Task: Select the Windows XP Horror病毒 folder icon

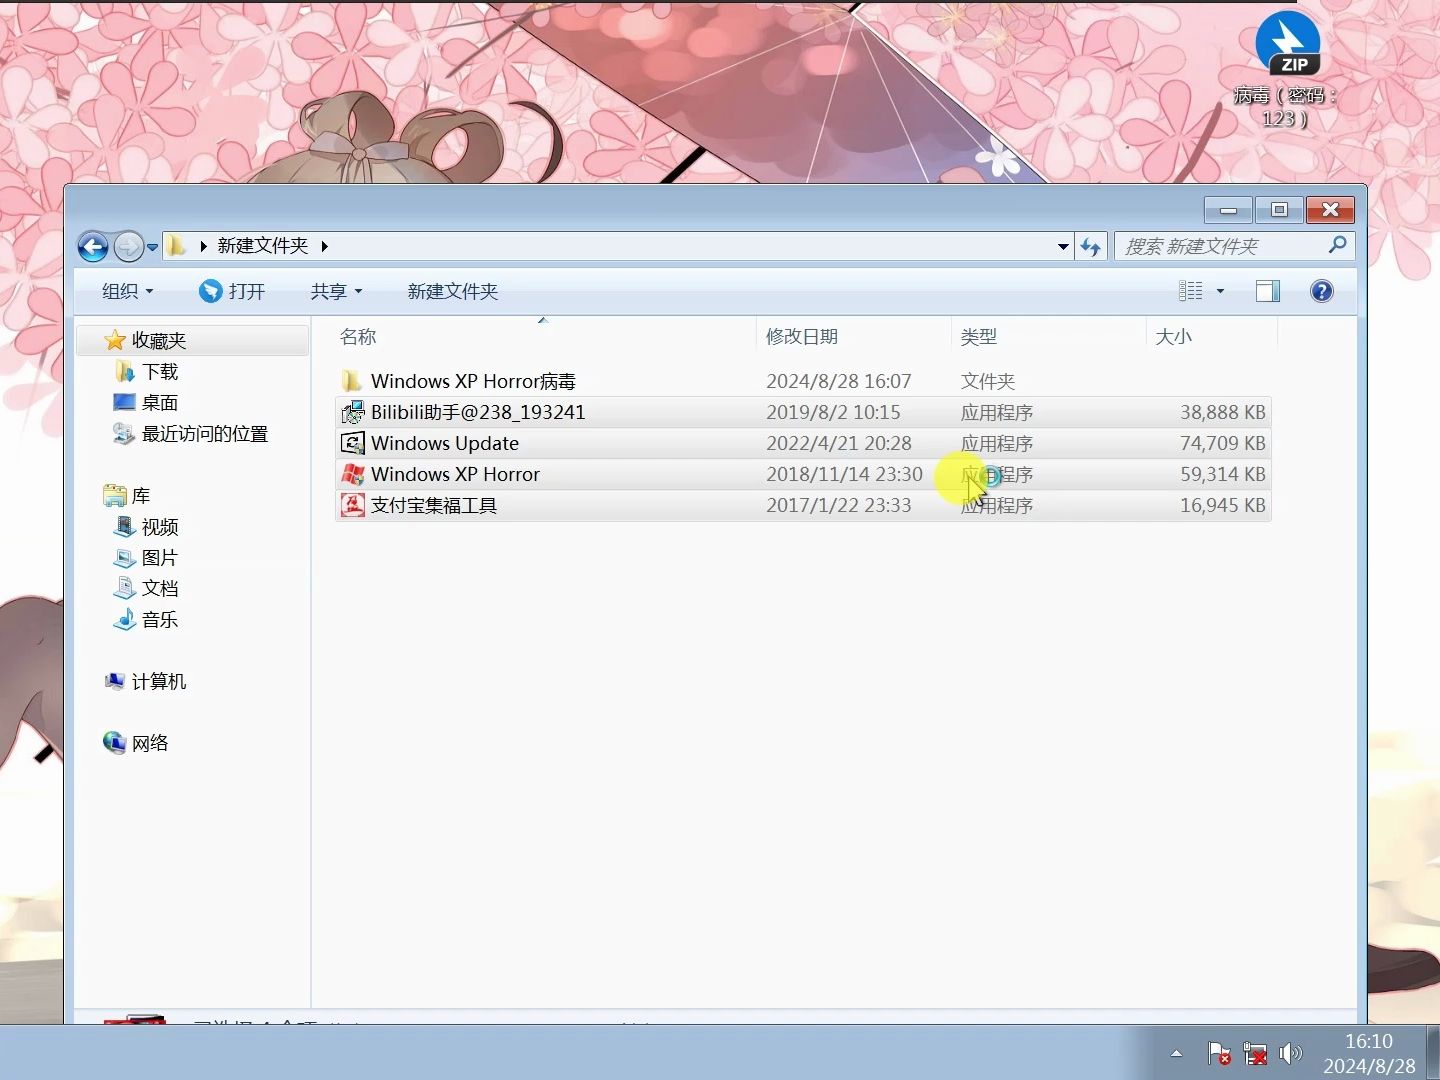Action: click(x=352, y=381)
